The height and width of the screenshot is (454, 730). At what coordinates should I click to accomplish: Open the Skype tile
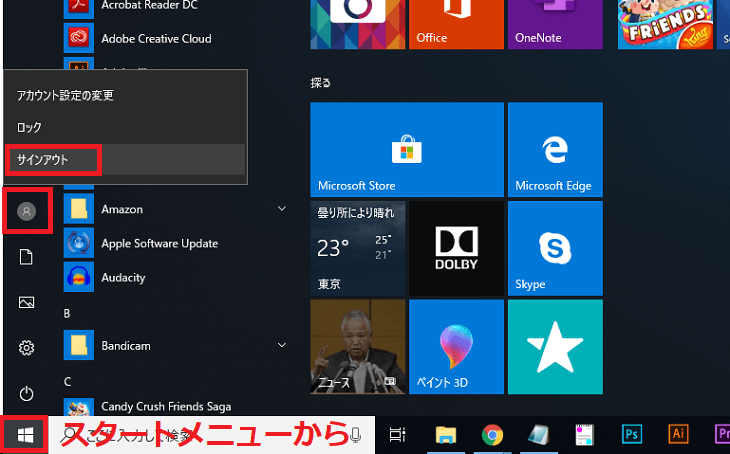[x=553, y=248]
